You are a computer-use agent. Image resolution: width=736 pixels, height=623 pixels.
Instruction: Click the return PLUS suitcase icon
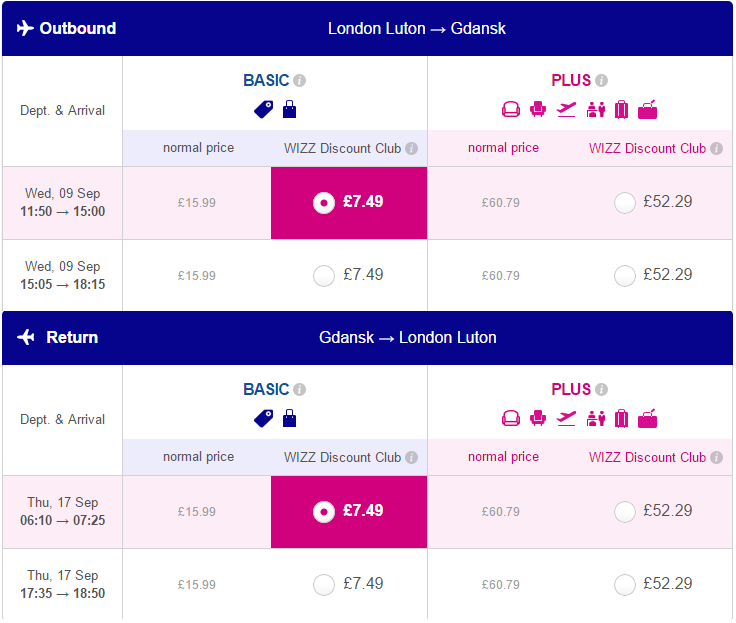tap(621, 418)
